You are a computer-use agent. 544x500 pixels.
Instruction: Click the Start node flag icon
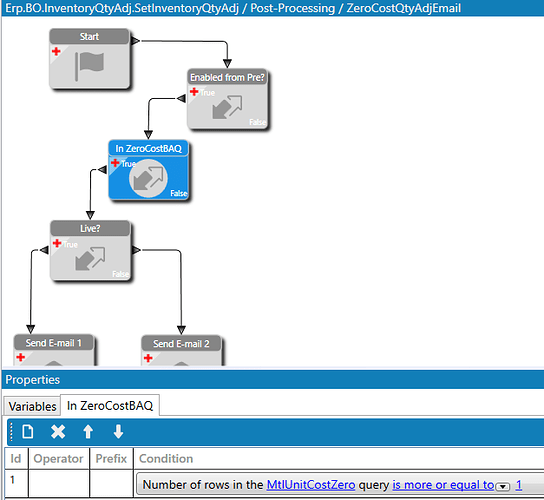[90, 66]
